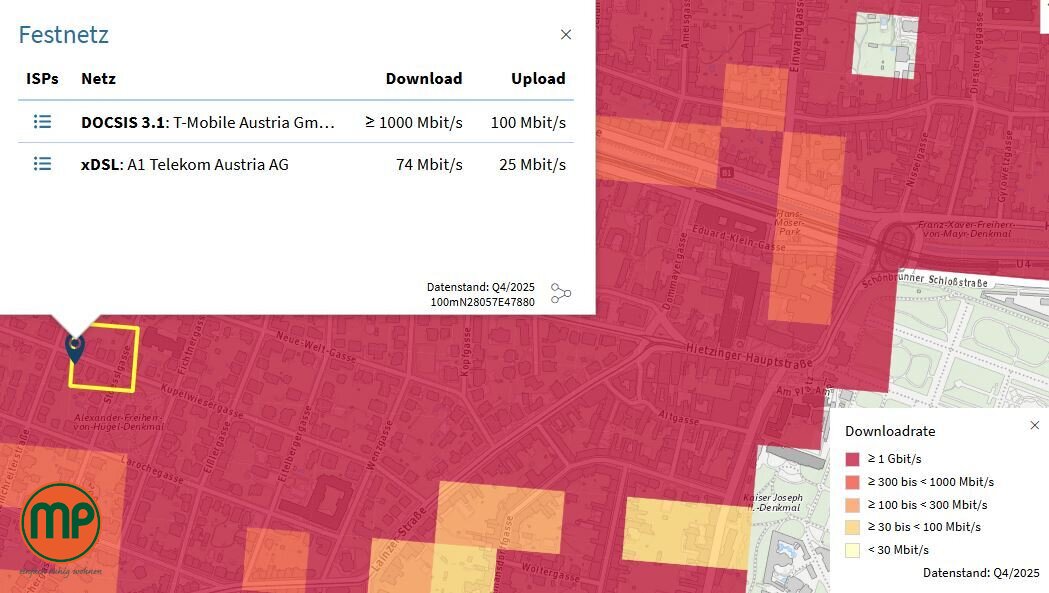
Task: Open ISP list for DOCSIS 3.1 row
Action: click(42, 122)
